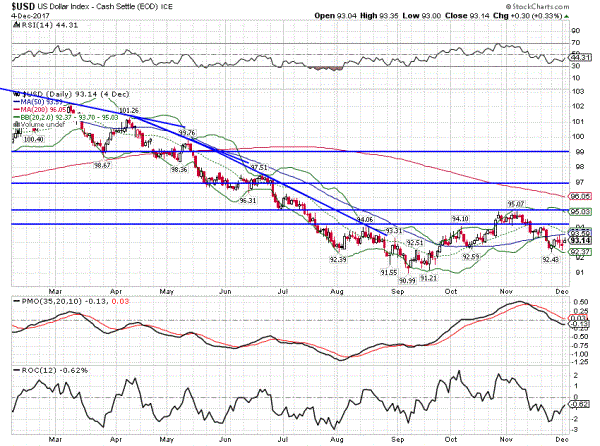
Task: Click the 101.26 April peak price label
Action: [x=128, y=110]
